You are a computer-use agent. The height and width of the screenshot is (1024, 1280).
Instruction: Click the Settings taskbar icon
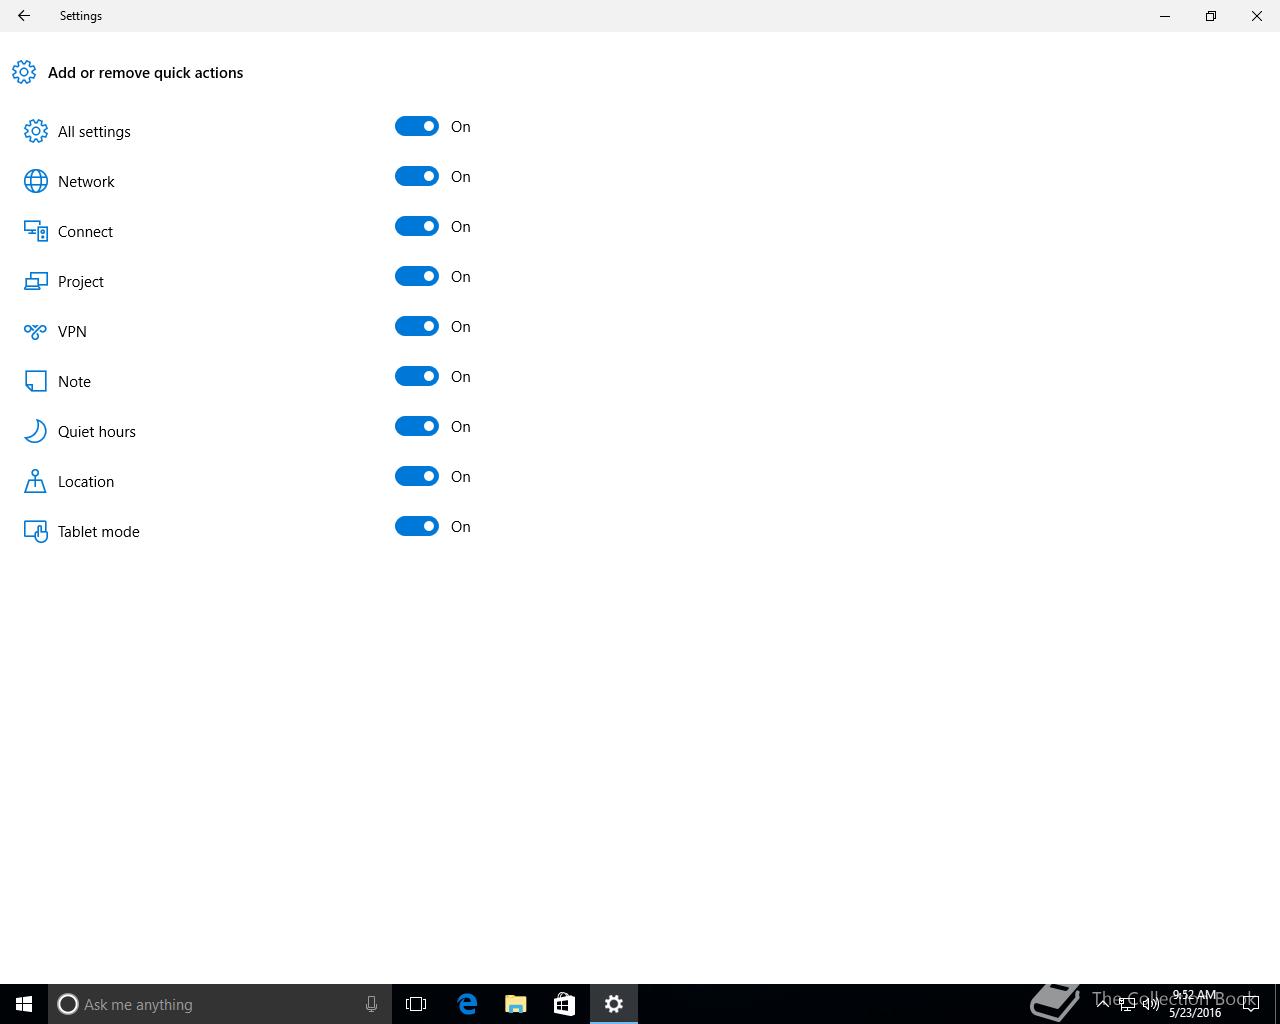click(x=614, y=1004)
